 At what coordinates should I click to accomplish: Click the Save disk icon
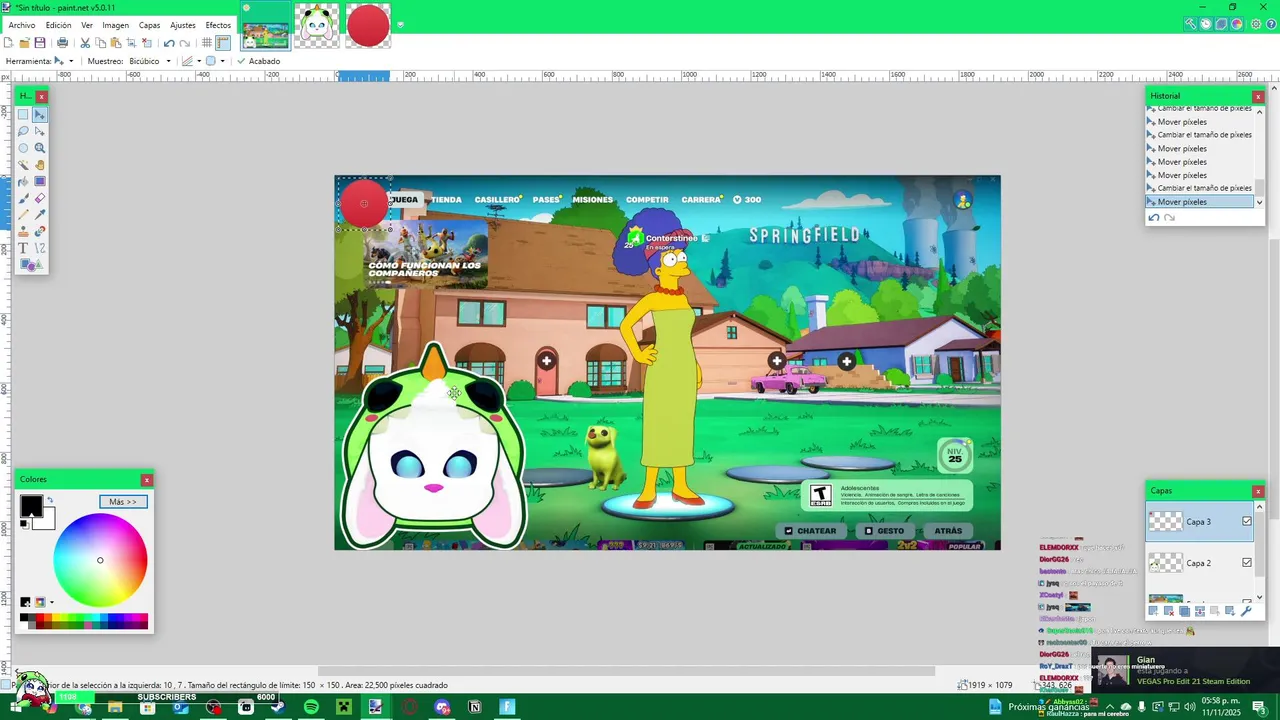click(40, 43)
